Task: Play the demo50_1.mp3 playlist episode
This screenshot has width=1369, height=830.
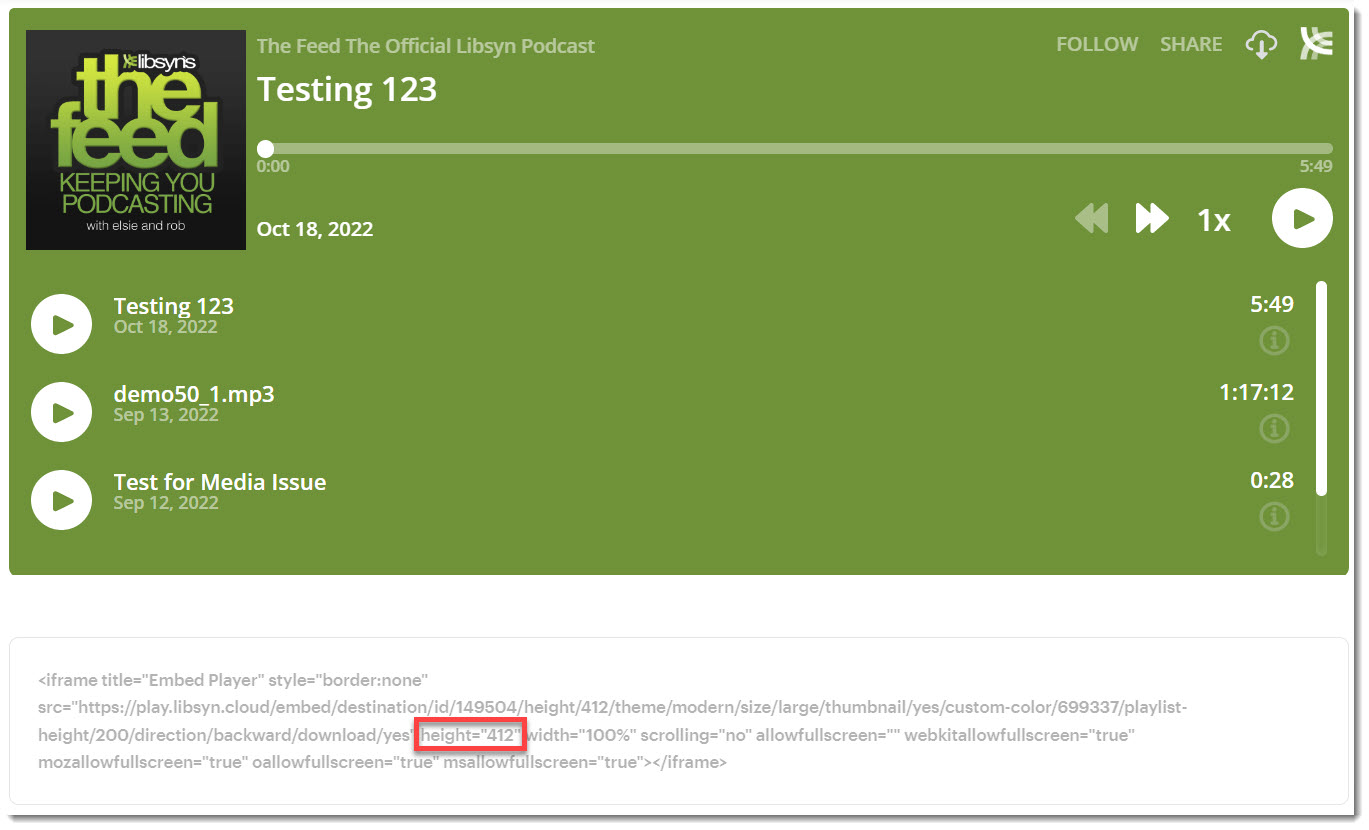Action: coord(62,412)
